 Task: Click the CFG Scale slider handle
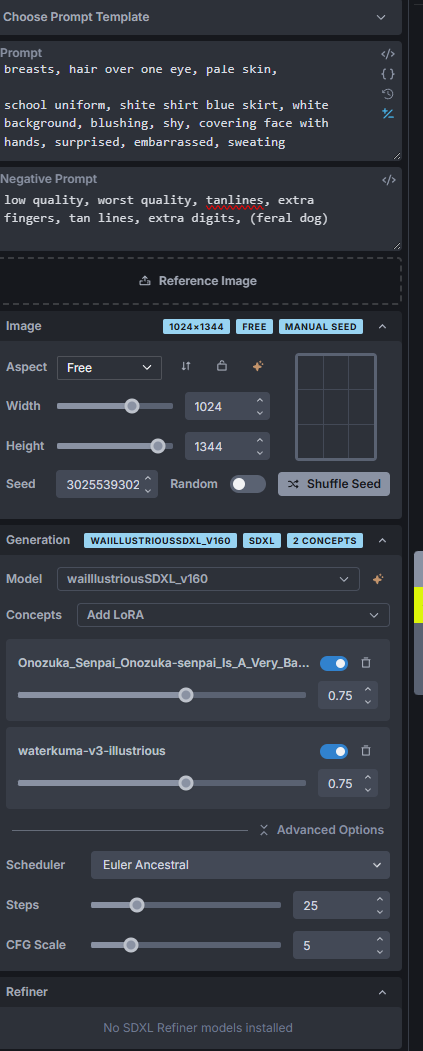click(131, 945)
